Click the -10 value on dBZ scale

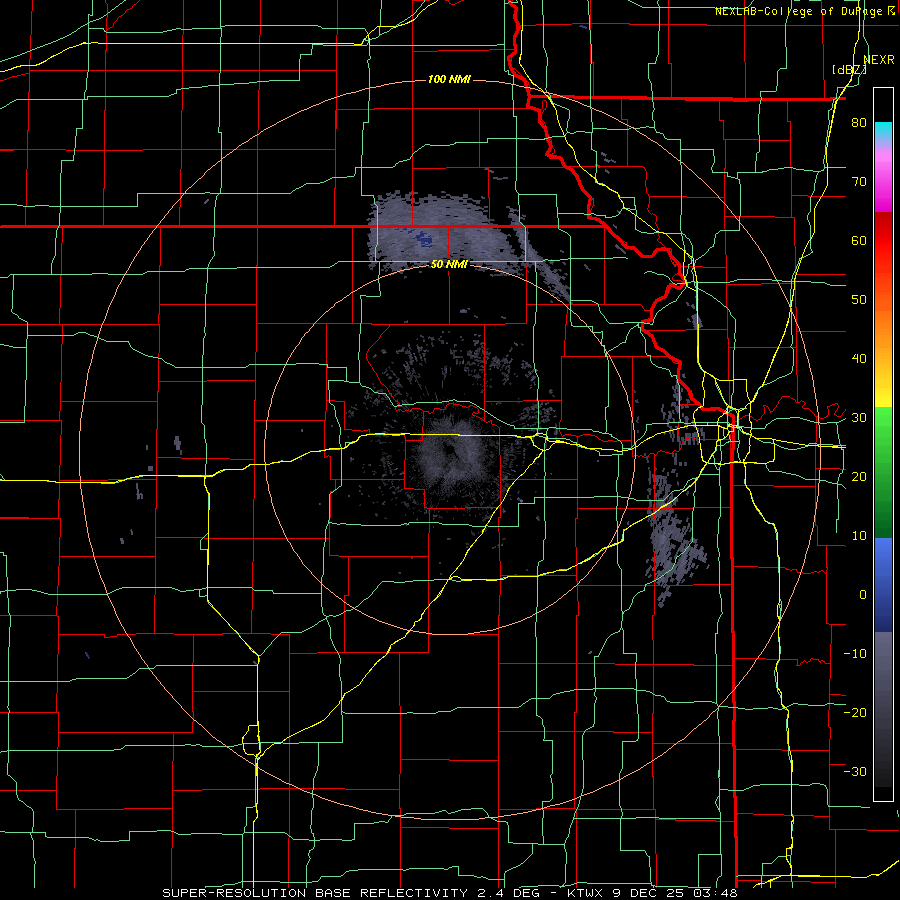pyautogui.click(x=855, y=653)
